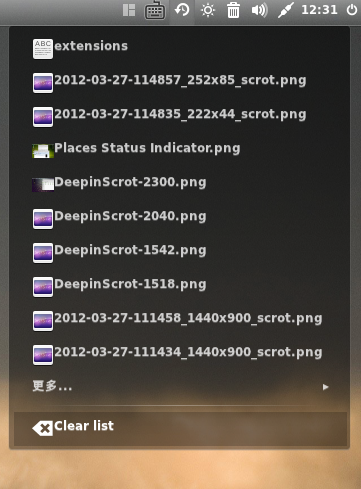Open DeepinScrot-1518.png

tap(180, 286)
